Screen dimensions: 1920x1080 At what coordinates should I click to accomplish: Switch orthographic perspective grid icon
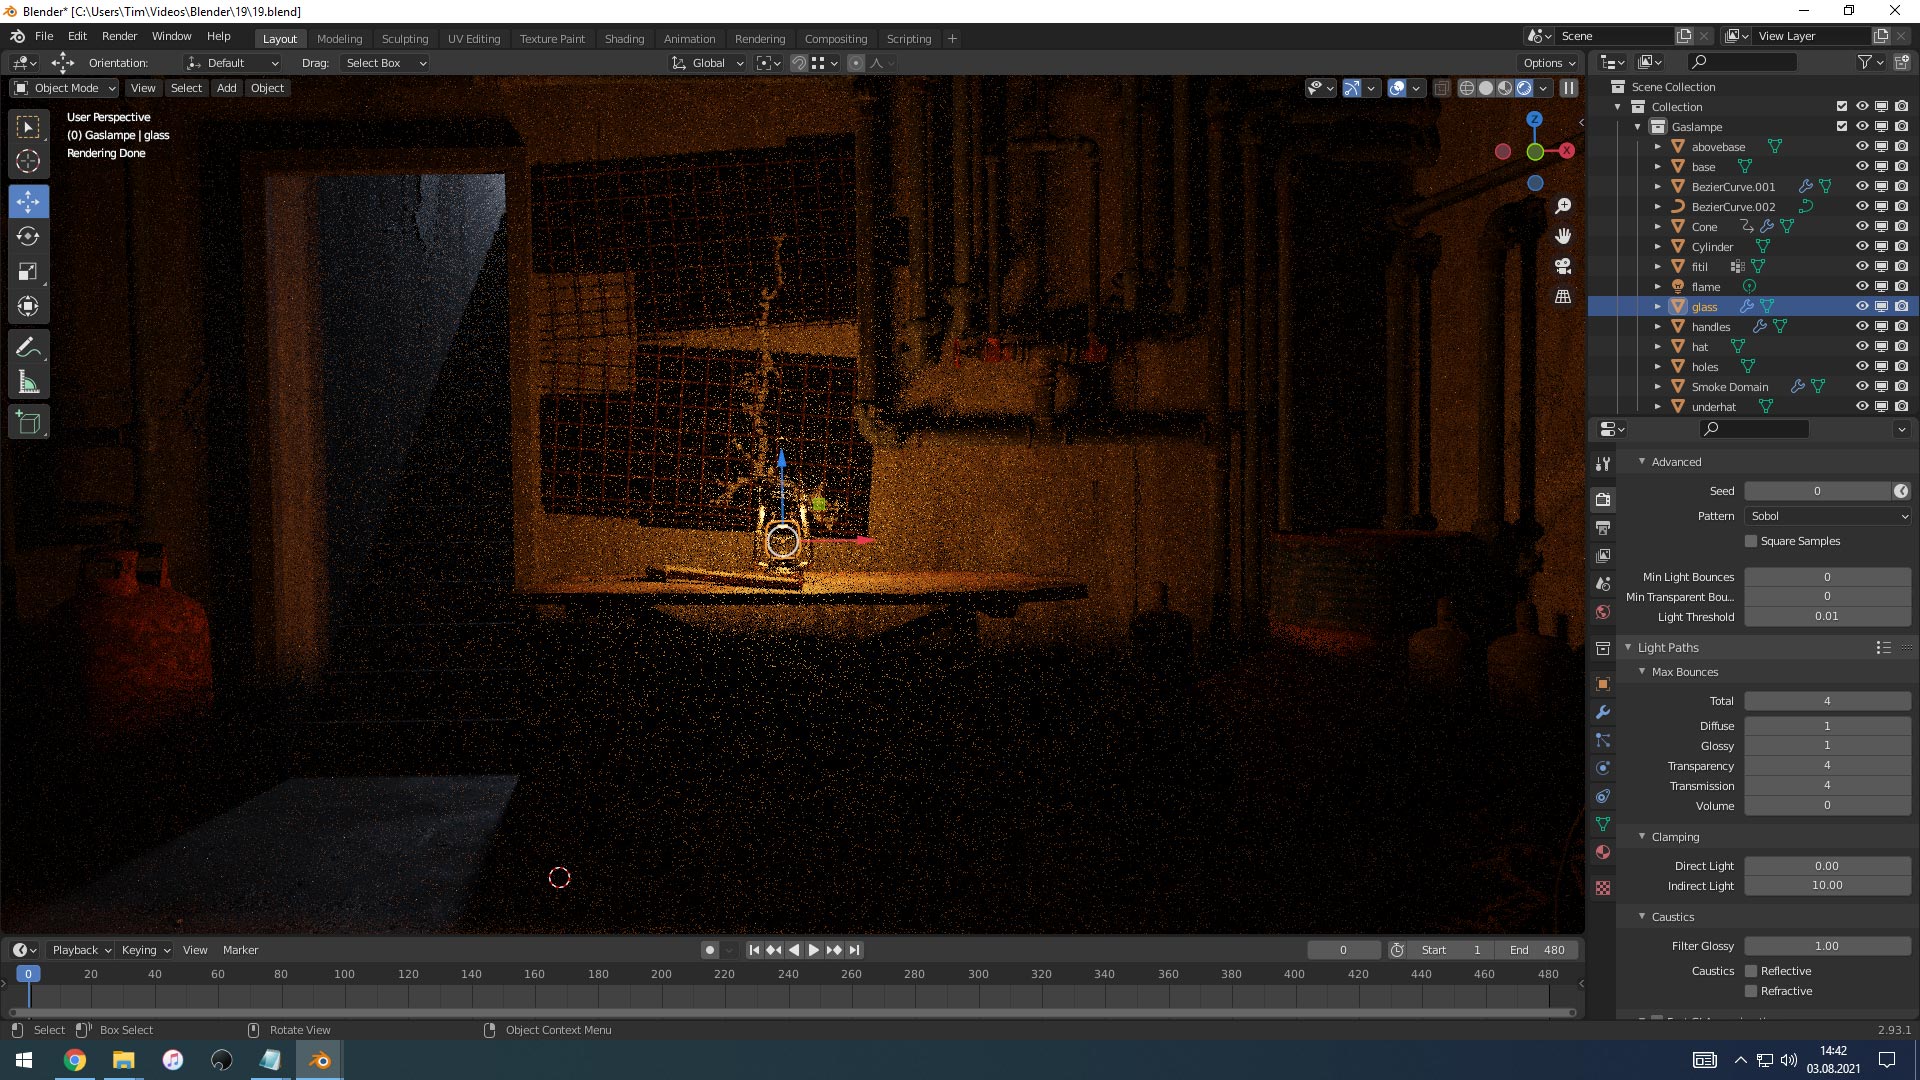[1563, 296]
